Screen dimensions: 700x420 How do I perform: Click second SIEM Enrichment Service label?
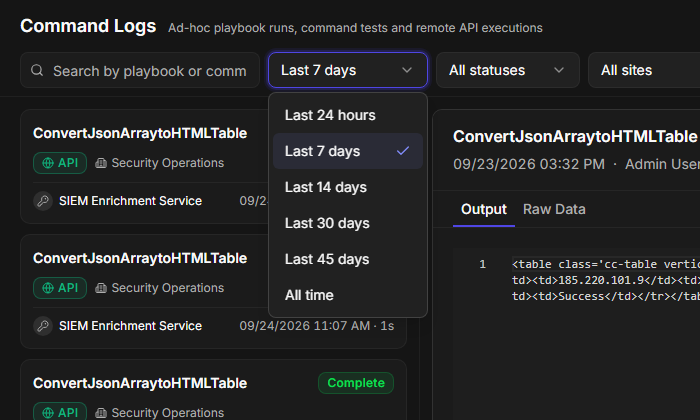(x=130, y=326)
